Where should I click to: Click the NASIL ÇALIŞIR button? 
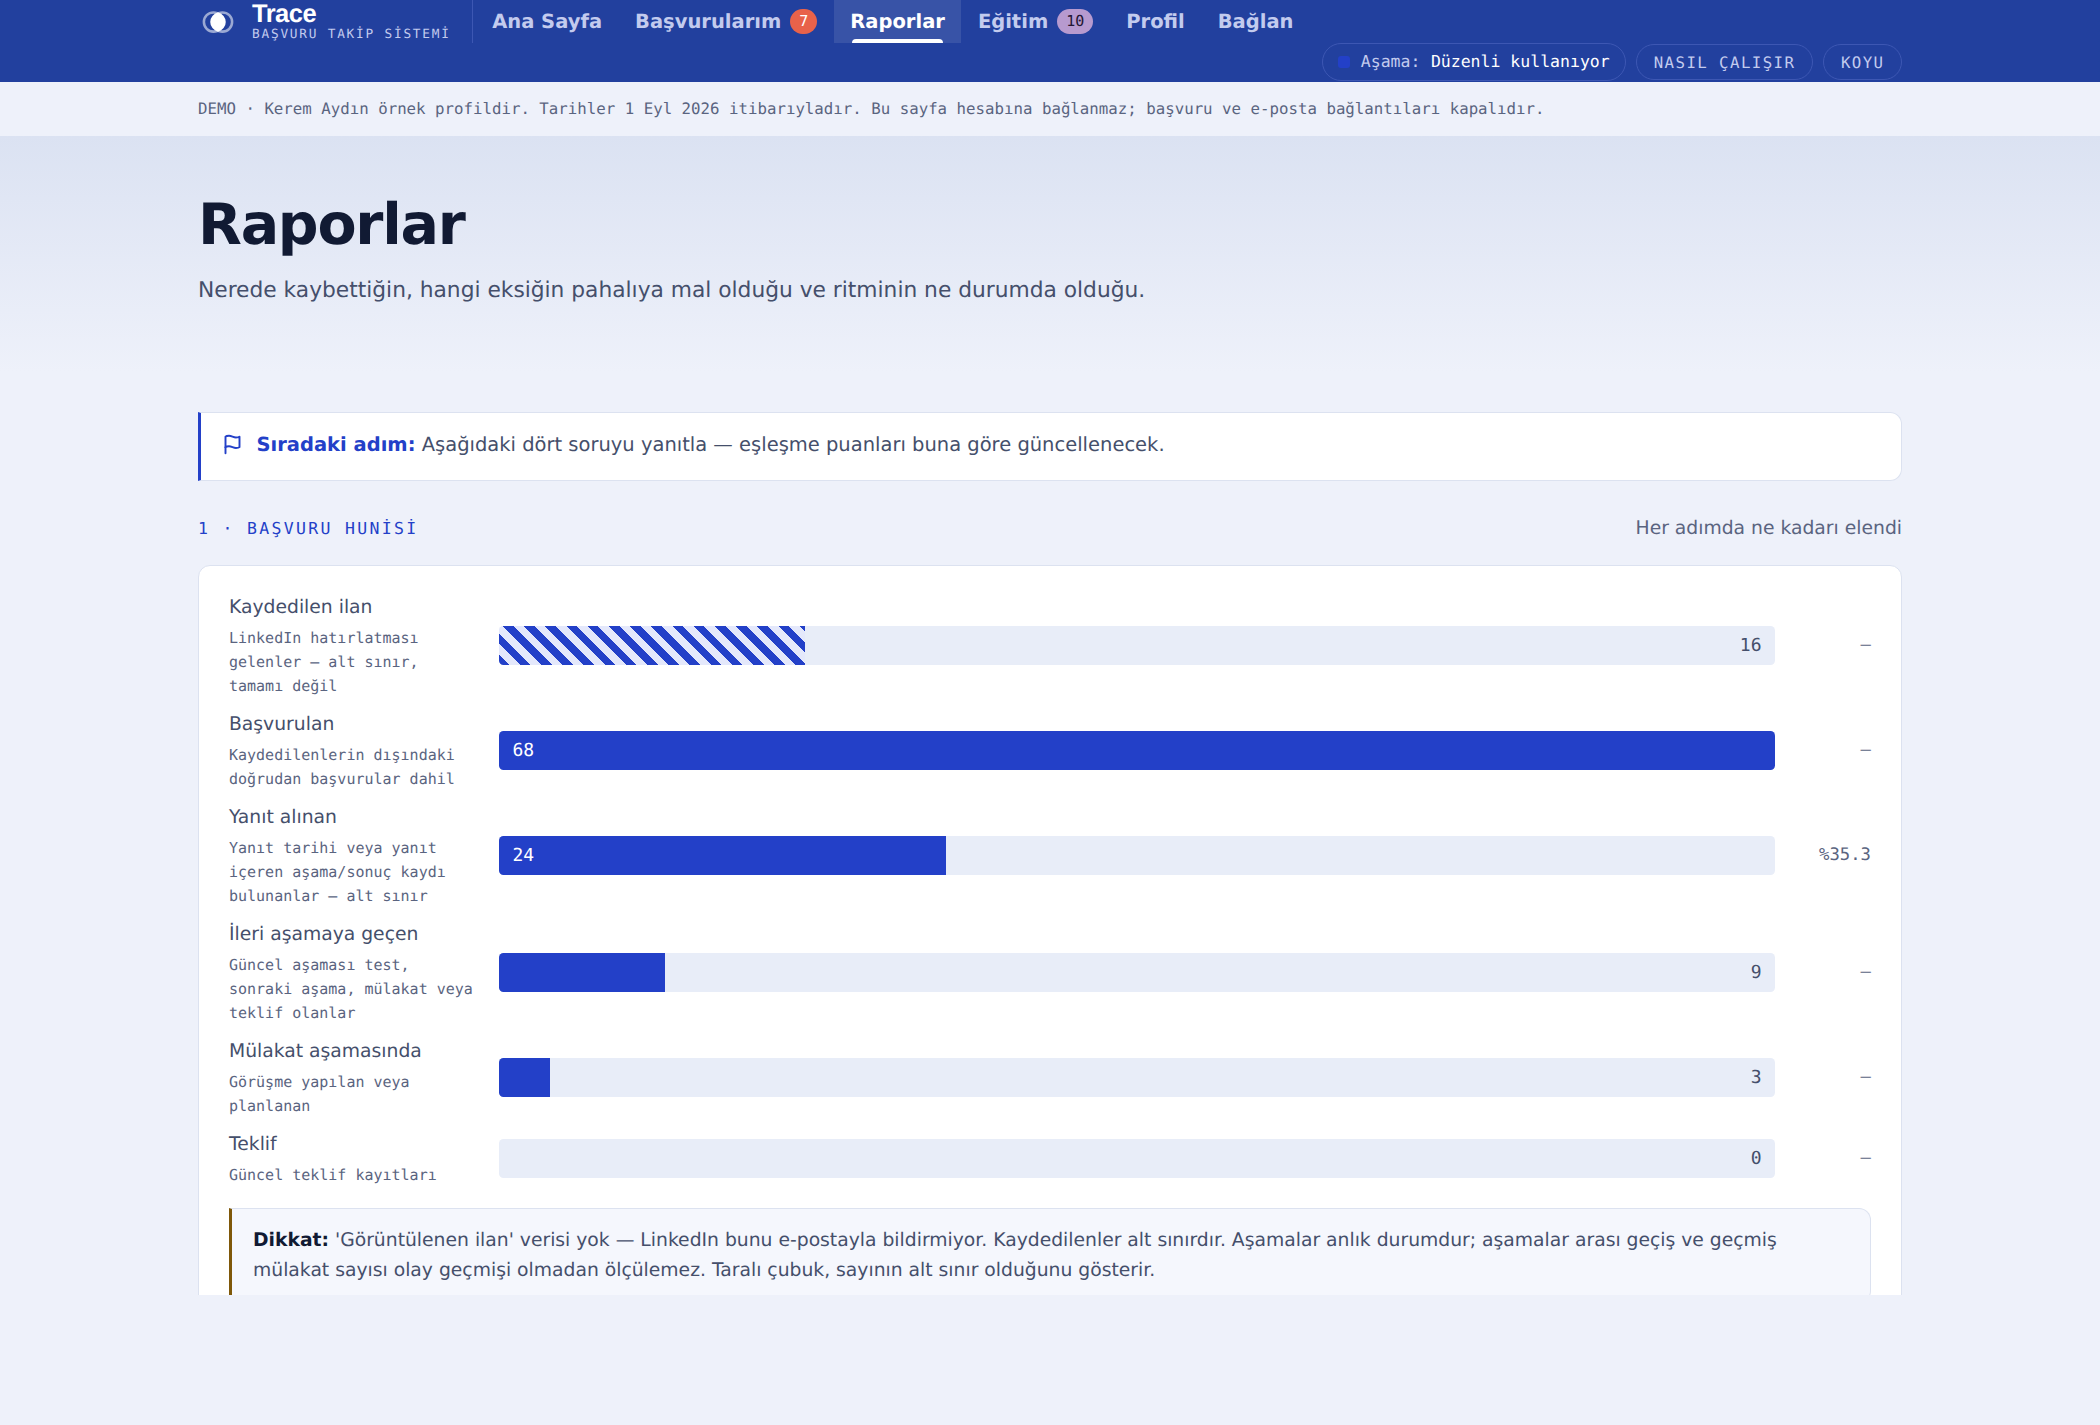(x=1724, y=62)
